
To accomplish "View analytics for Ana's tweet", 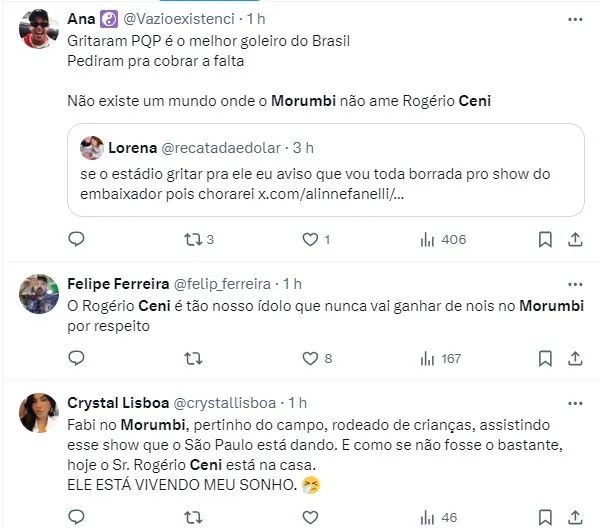I will 427,239.
